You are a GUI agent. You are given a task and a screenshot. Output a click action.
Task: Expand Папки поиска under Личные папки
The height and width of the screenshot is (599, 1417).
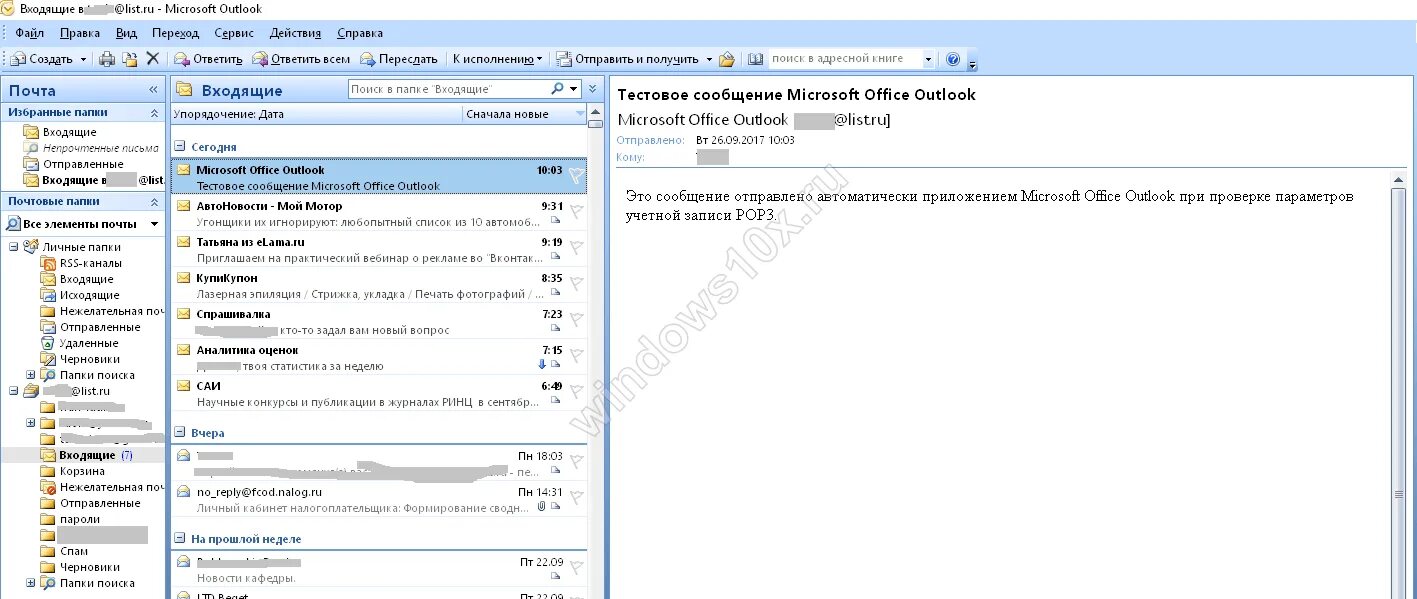tap(30, 375)
